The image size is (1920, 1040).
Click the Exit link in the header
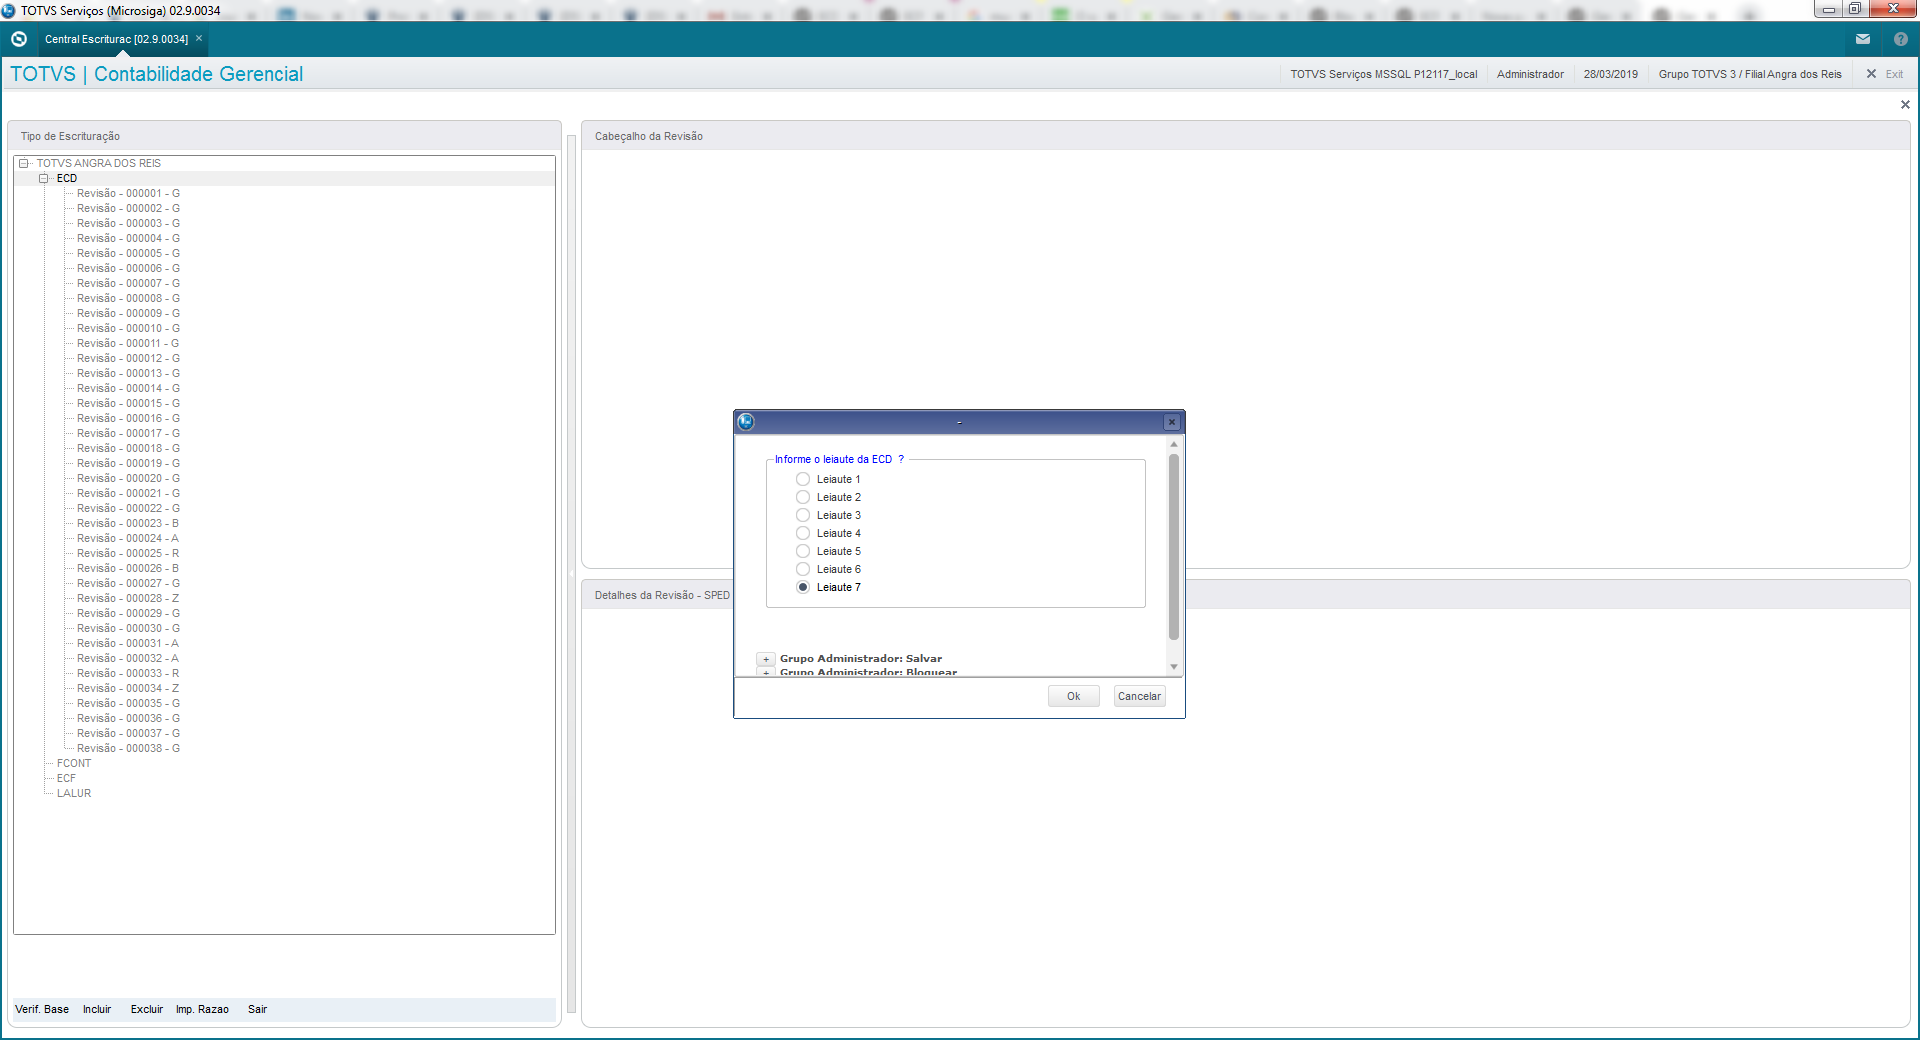click(1894, 74)
